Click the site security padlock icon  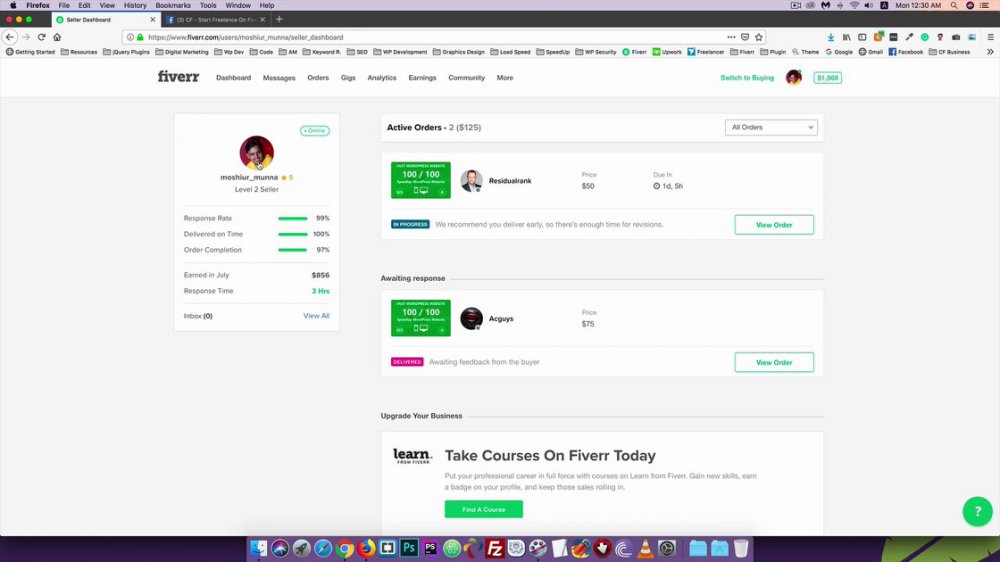coord(140,37)
